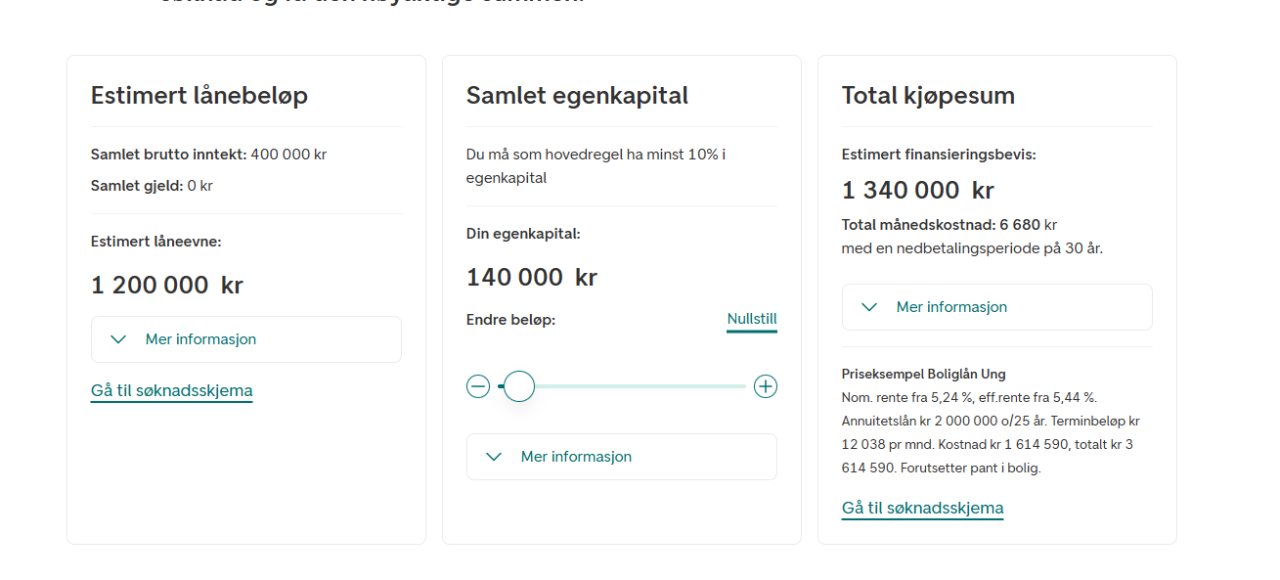Select the 1 200 000 kr låneevne amount
The height and width of the screenshot is (580, 1280).
click(x=167, y=285)
